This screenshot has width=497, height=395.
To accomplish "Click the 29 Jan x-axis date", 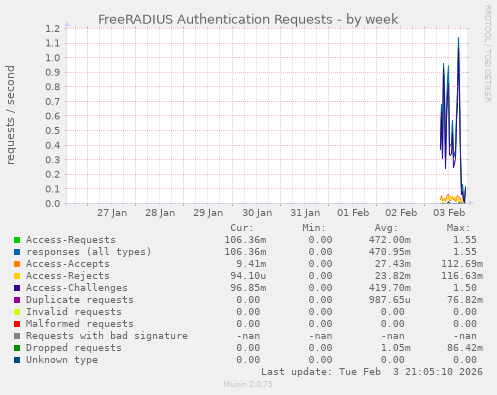I will [208, 213].
